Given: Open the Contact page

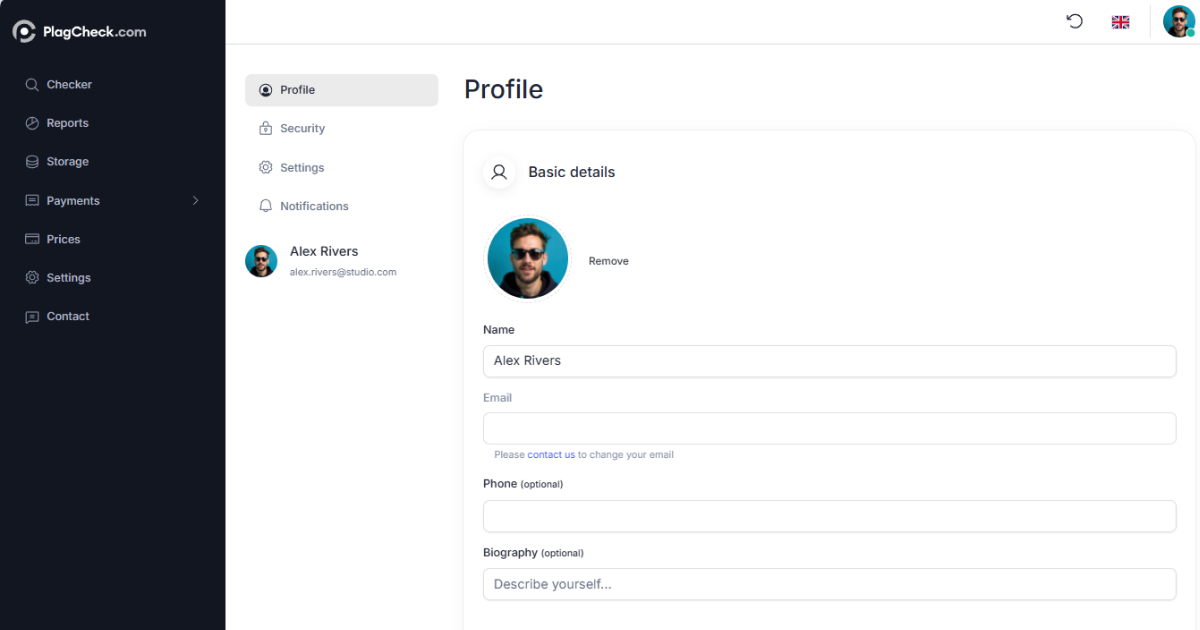Looking at the screenshot, I should coord(69,316).
